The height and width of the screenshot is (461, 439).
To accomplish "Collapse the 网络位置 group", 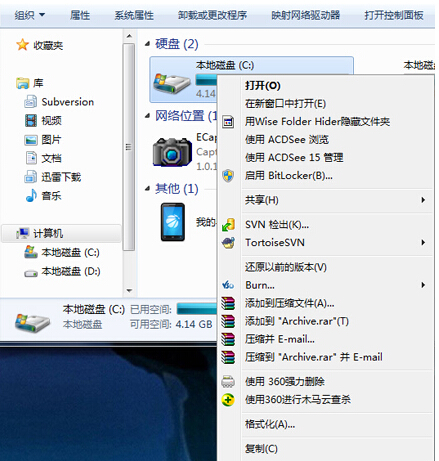I will [x=148, y=116].
